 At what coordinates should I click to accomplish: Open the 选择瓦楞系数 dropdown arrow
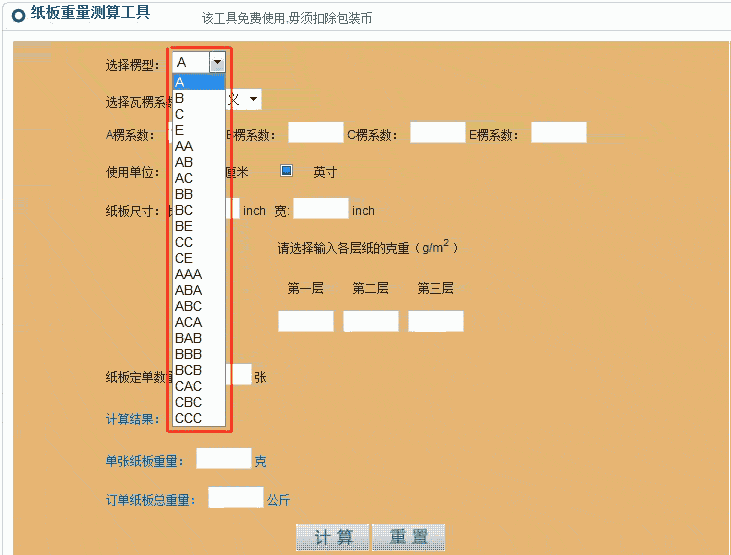(254, 99)
